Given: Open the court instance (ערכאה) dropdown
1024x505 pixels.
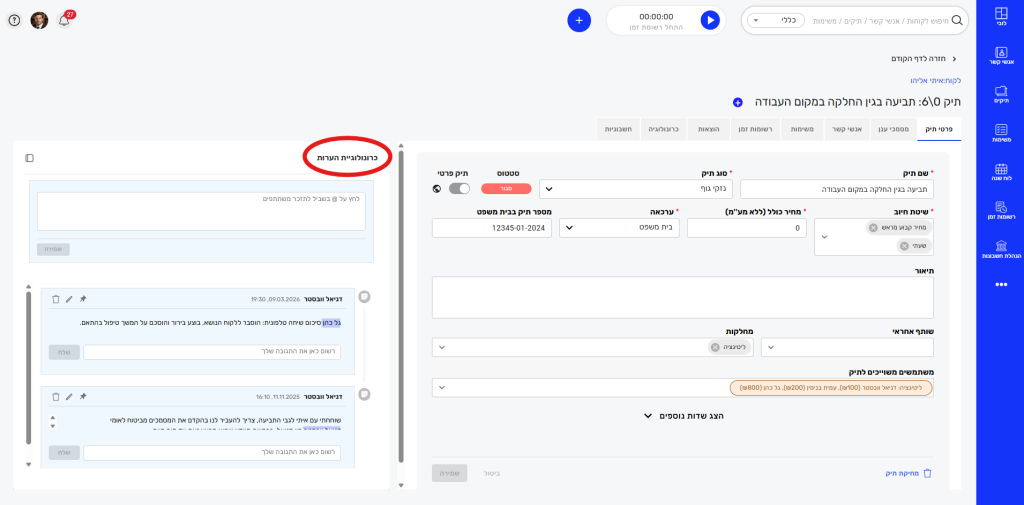Looking at the screenshot, I should (x=620, y=228).
